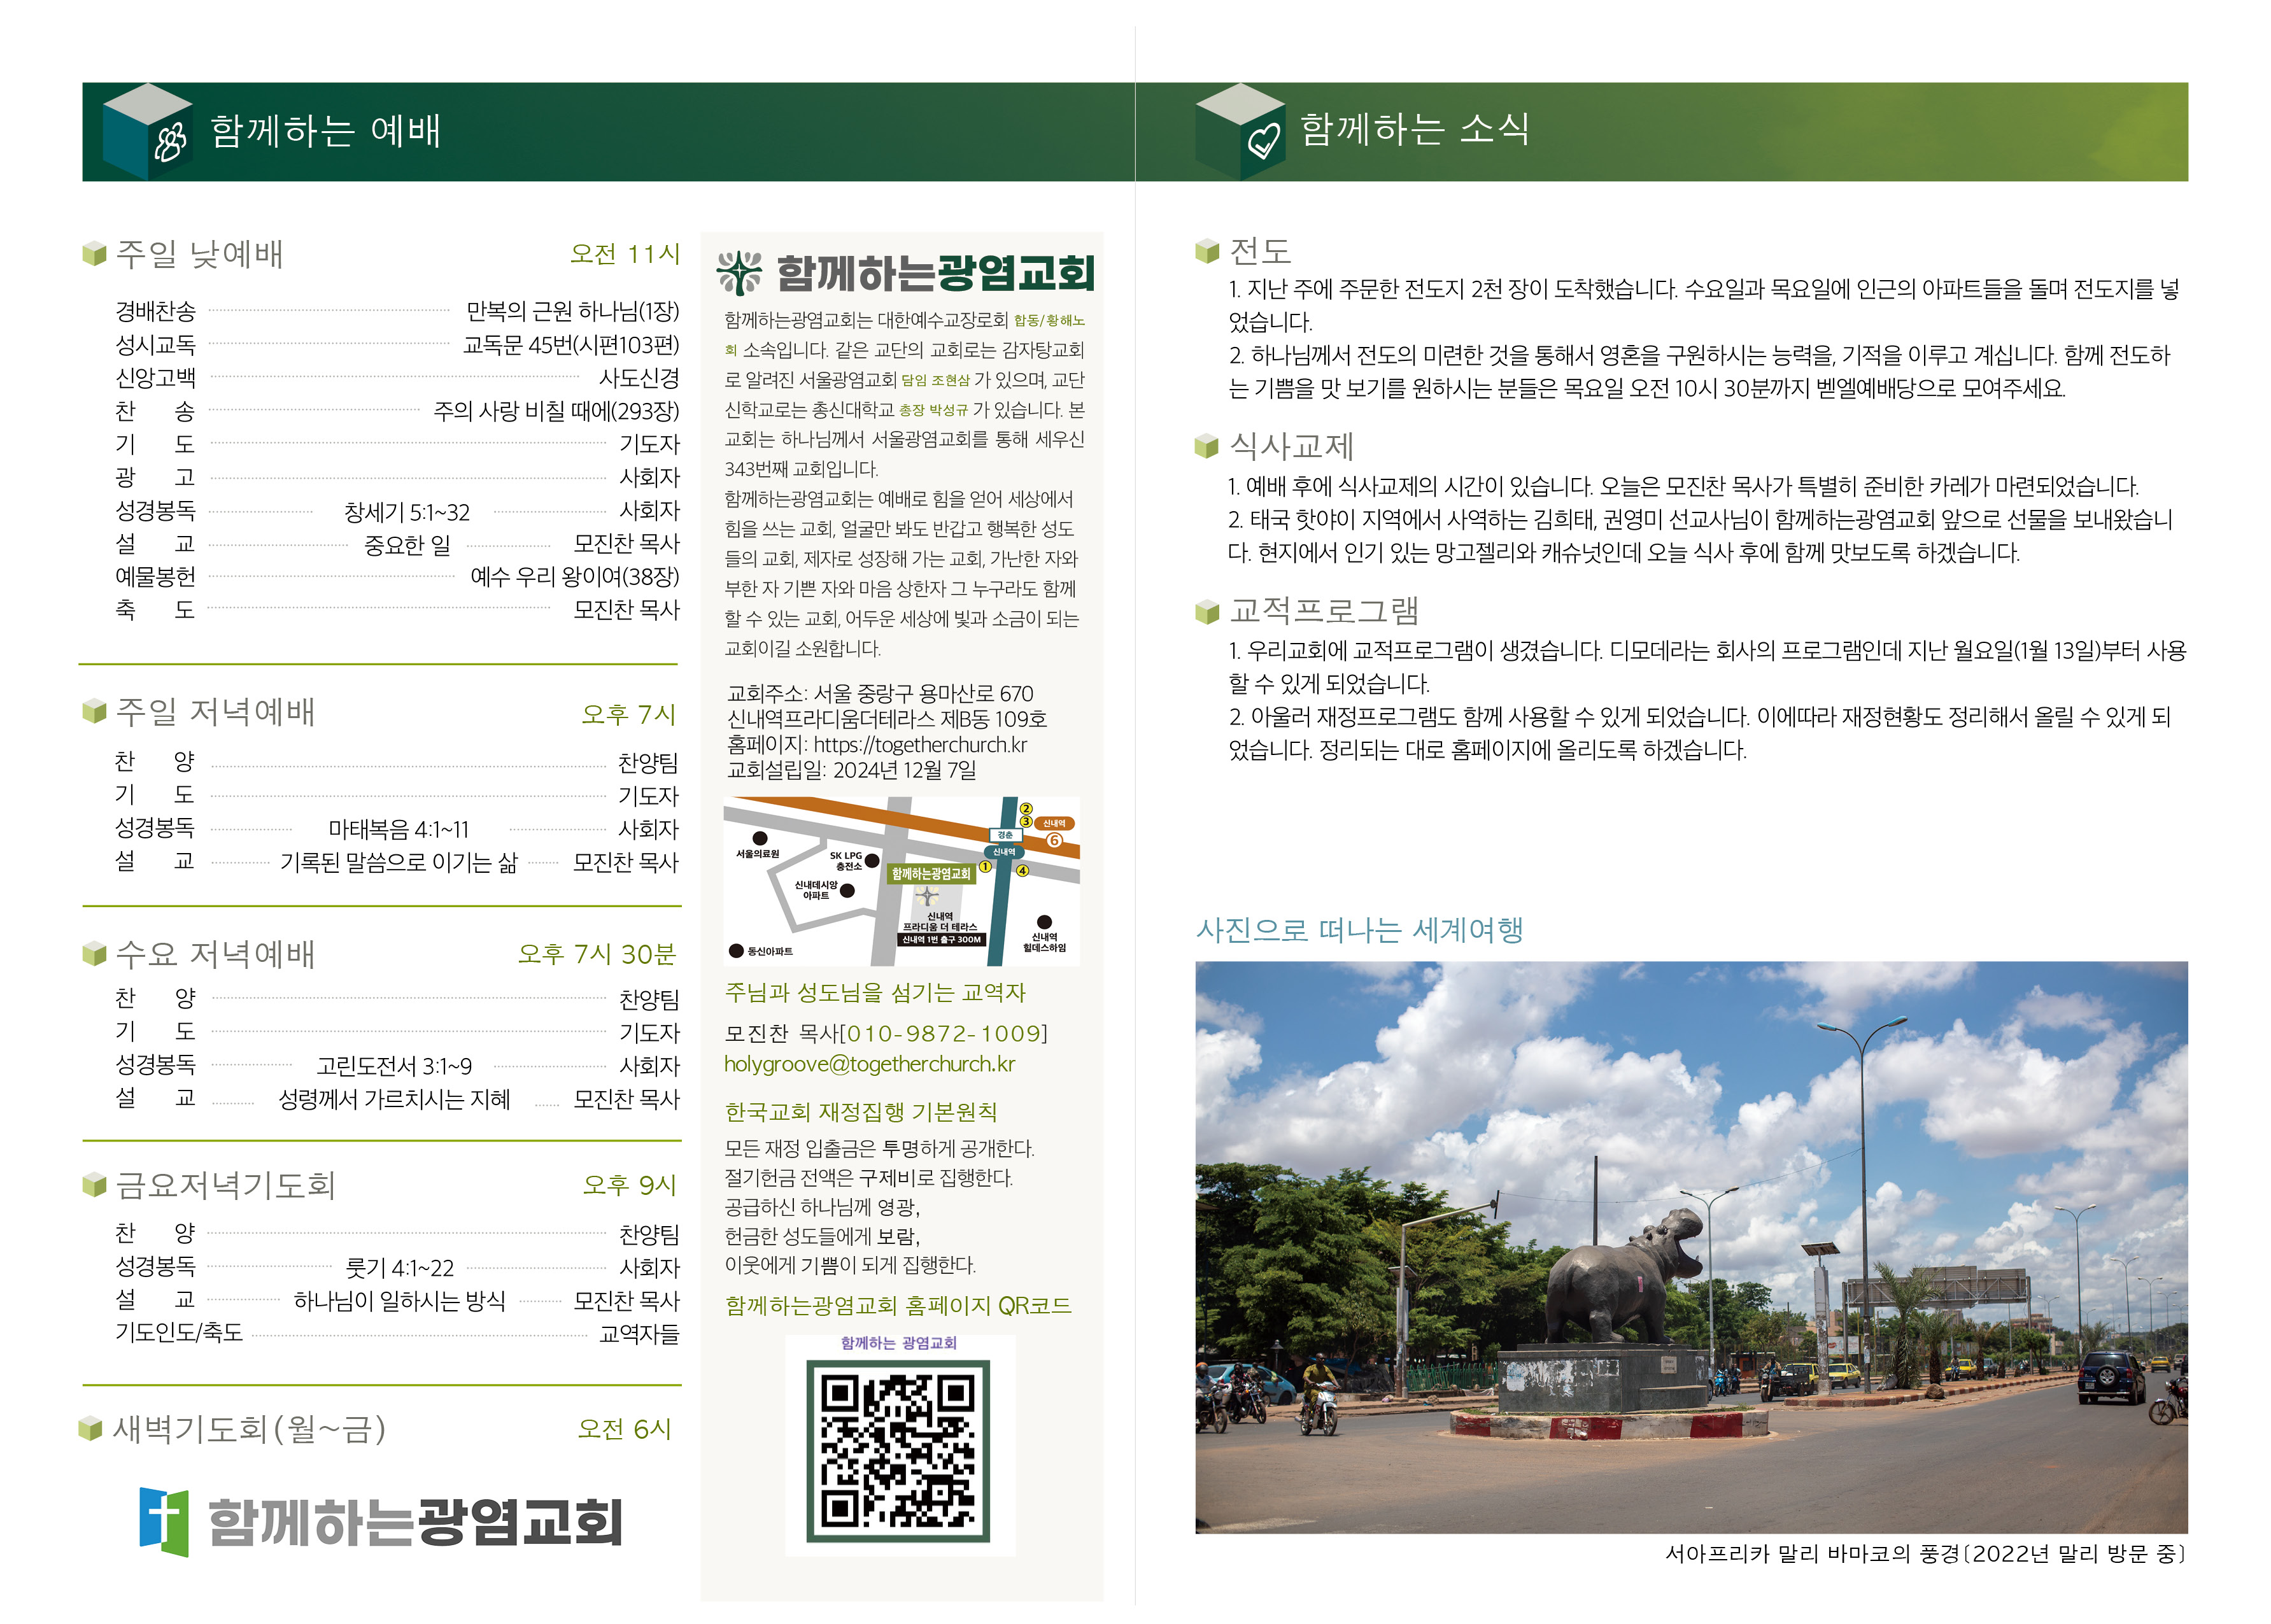Click the 오후 9시 prayer meeting time
This screenshot has height=1624, width=2271.
(x=630, y=1185)
